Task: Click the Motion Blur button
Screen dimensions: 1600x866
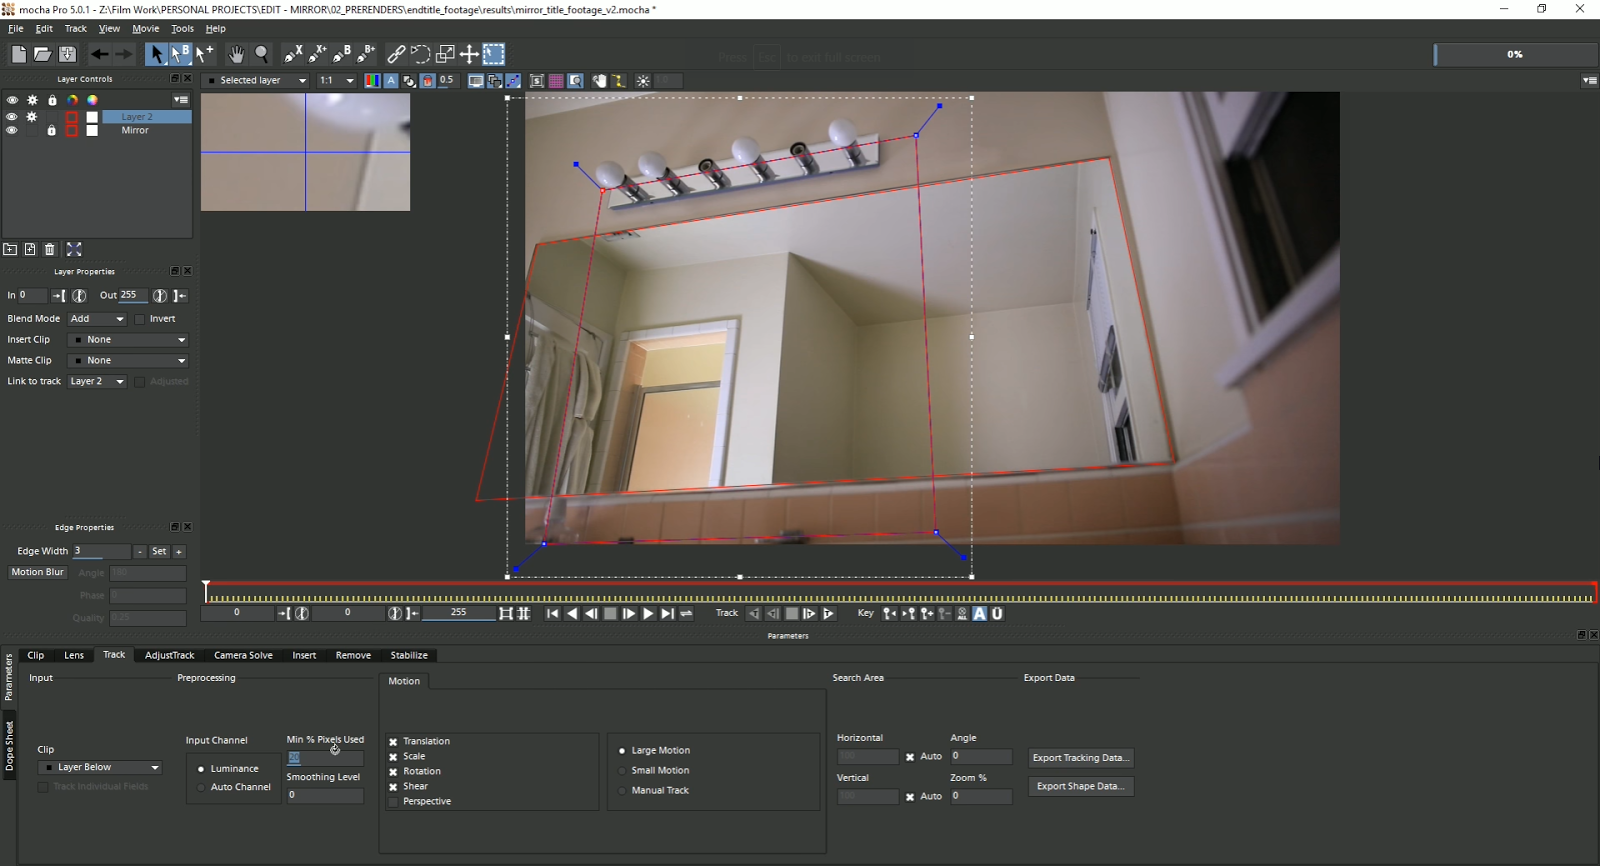Action: (38, 573)
